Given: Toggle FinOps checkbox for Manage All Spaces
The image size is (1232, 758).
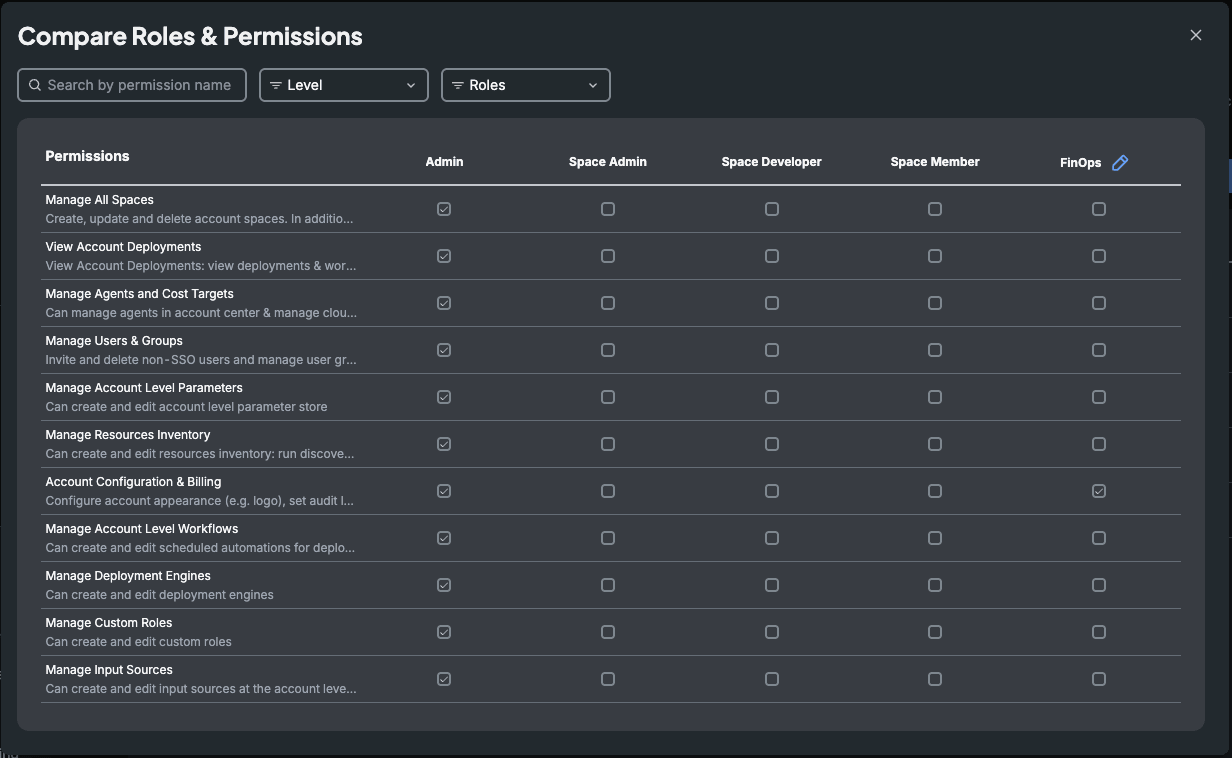Looking at the screenshot, I should pos(1099,209).
